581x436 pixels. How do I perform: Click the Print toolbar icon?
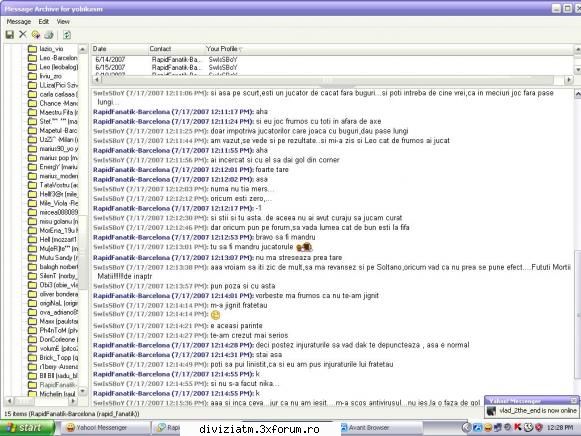pos(49,35)
